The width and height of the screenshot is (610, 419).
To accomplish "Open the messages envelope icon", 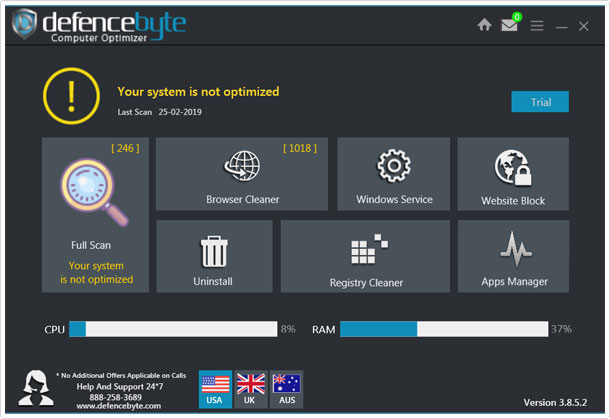I will tap(509, 26).
